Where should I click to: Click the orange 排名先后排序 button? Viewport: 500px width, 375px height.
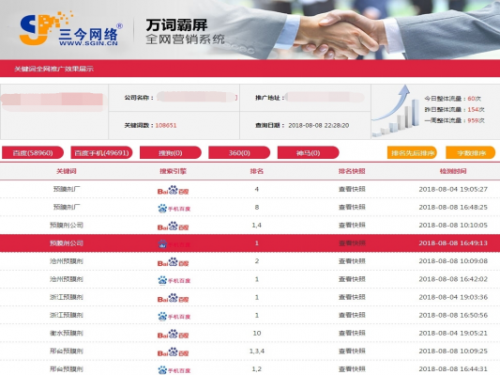[412, 153]
